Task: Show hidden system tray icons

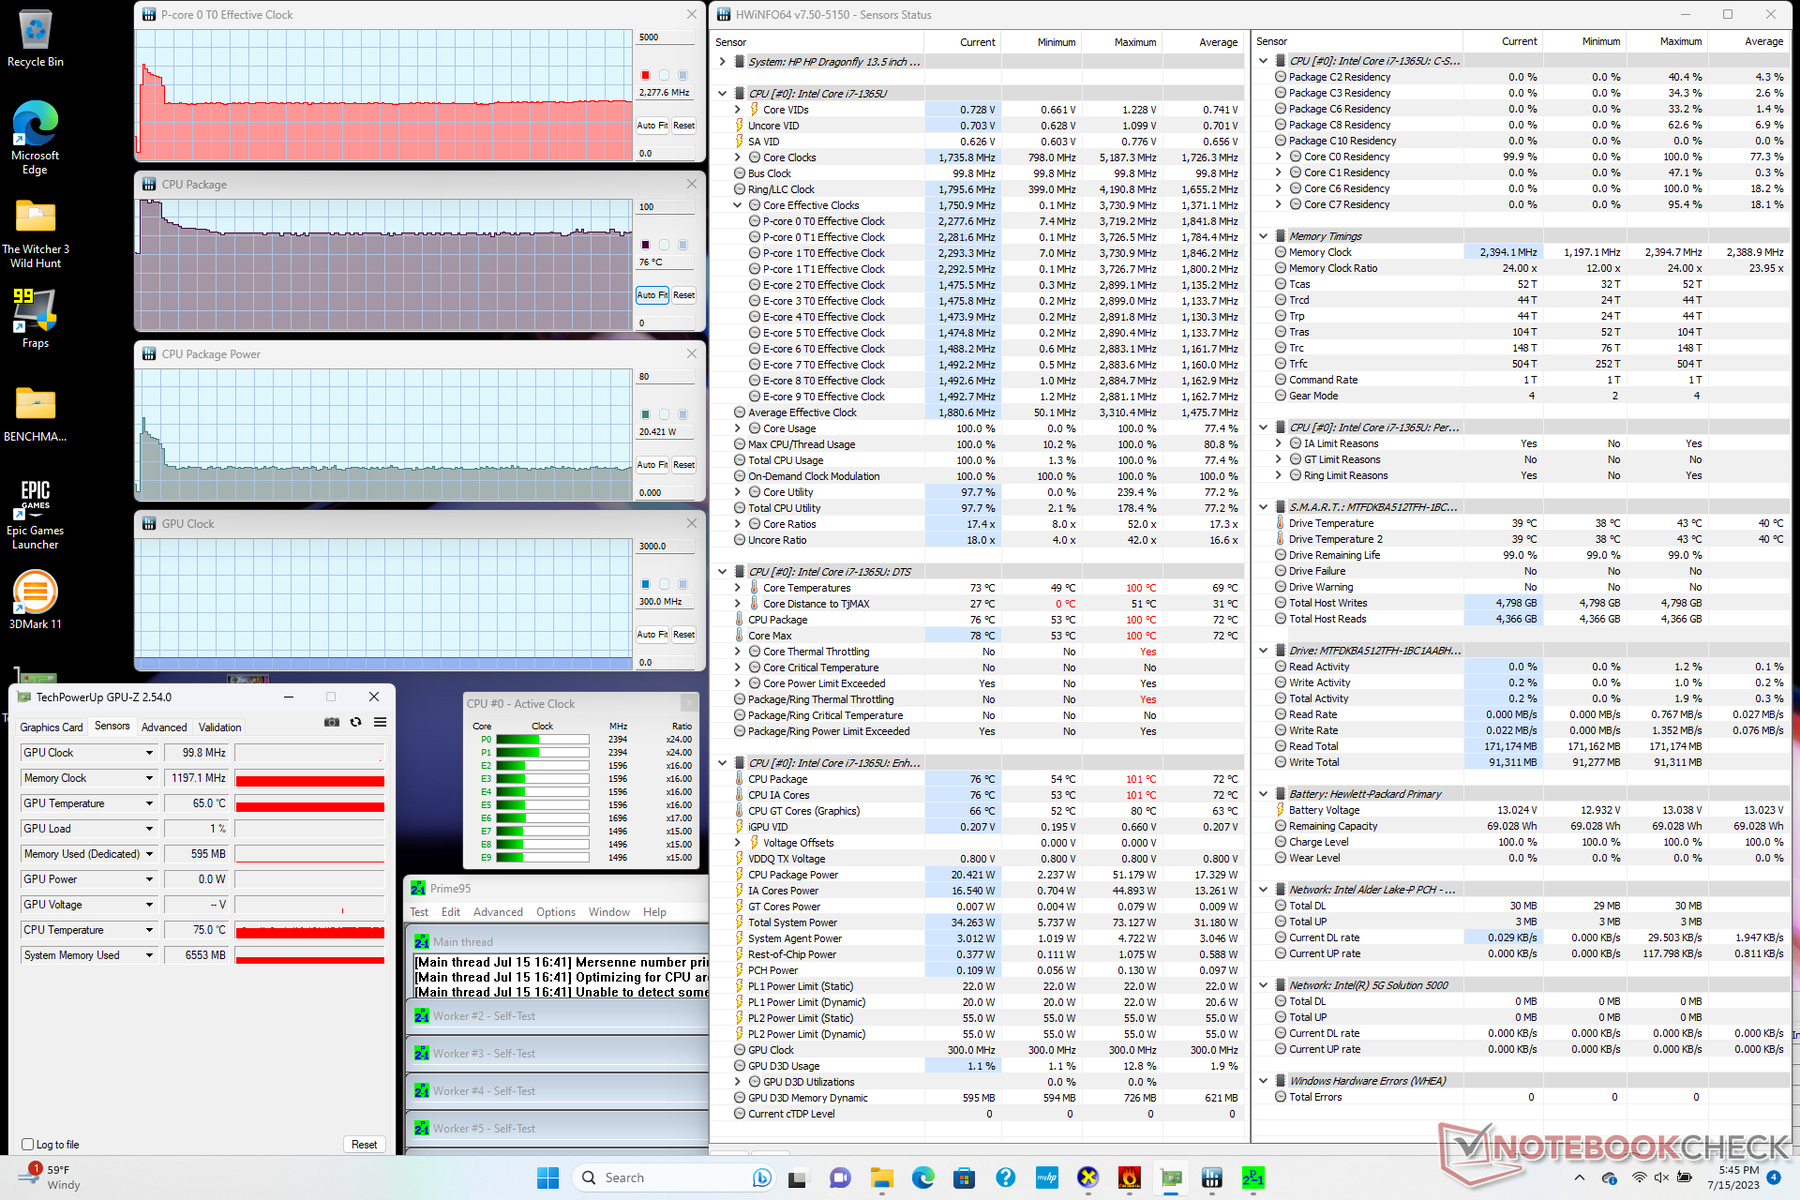Action: [1579, 1178]
